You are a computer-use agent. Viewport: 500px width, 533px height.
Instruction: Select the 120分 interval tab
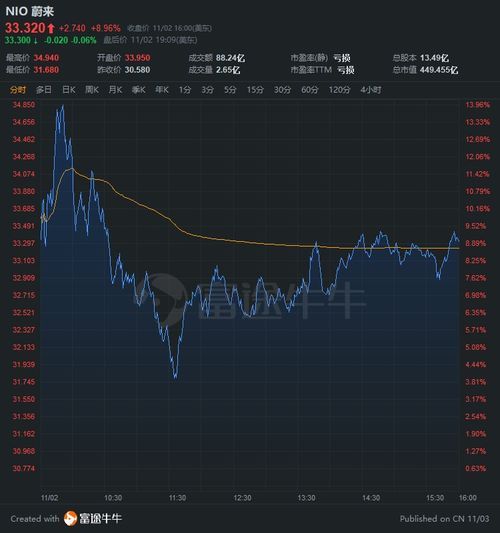pos(339,90)
